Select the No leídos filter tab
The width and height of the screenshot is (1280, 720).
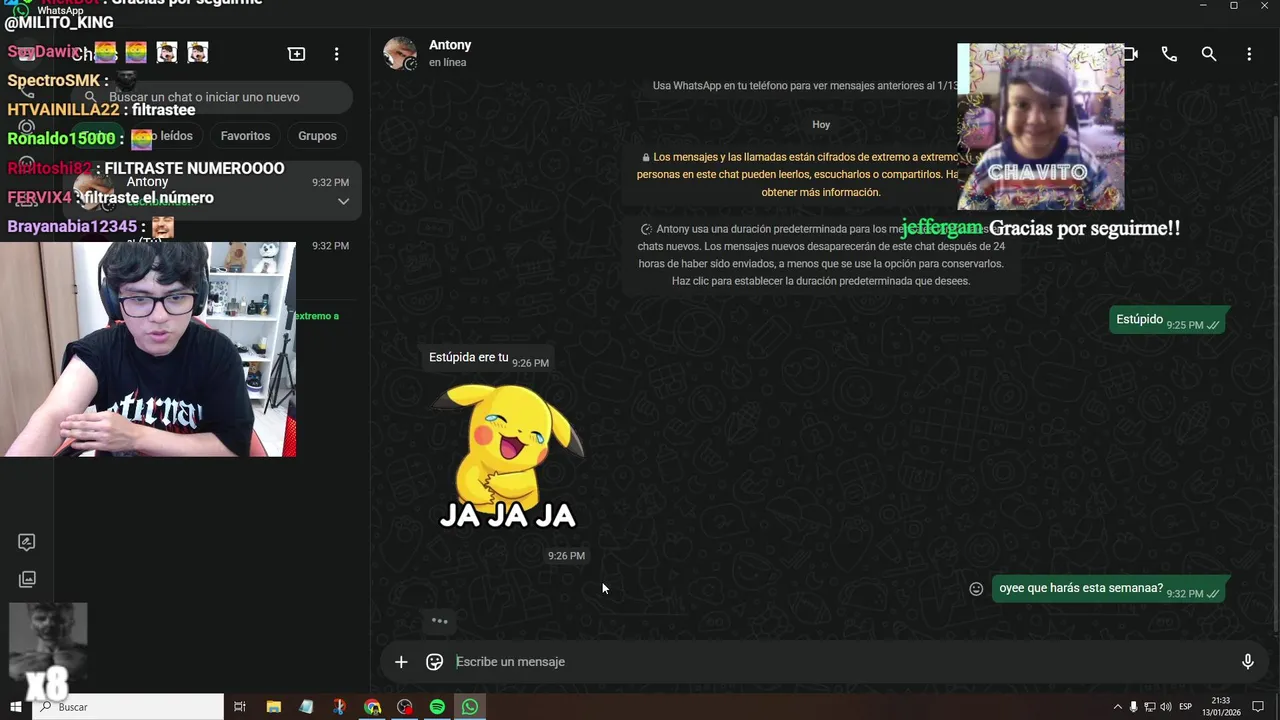pyautogui.click(x=170, y=136)
